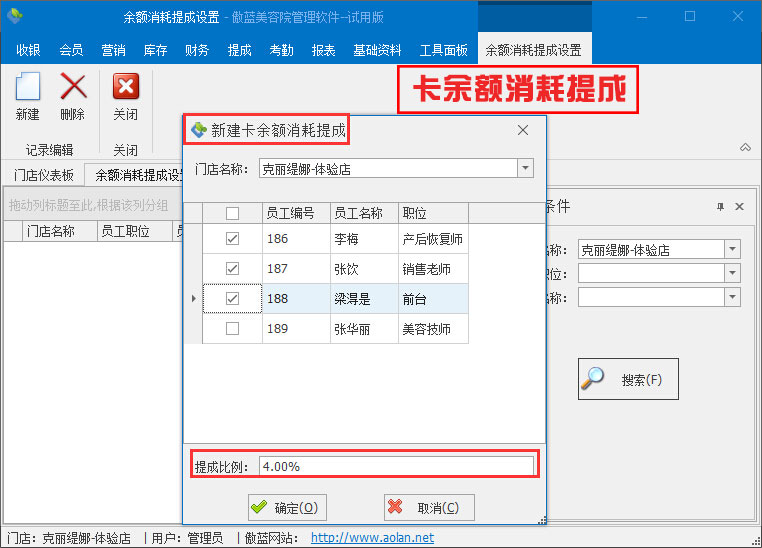Open the 门店名称 dropdown in the dialog

click(x=525, y=169)
